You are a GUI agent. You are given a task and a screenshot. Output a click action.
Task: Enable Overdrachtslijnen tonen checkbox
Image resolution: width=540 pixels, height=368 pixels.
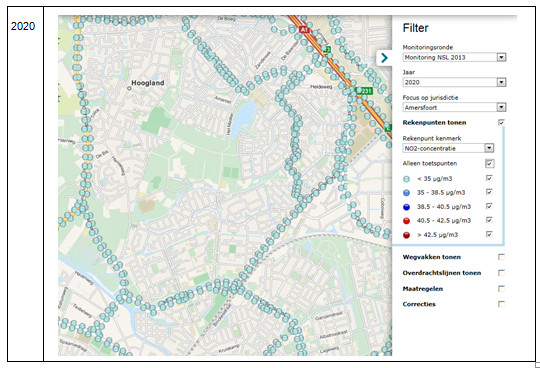501,273
